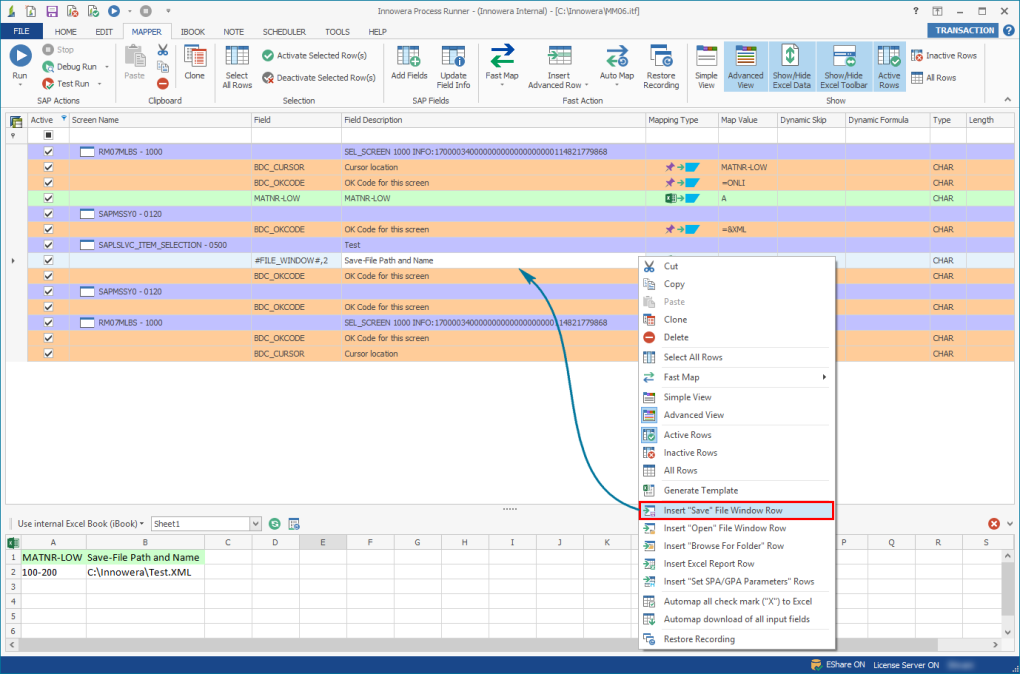Open the Sheet1 sheet selector dropdown
This screenshot has width=1020, height=674.
tap(255, 524)
